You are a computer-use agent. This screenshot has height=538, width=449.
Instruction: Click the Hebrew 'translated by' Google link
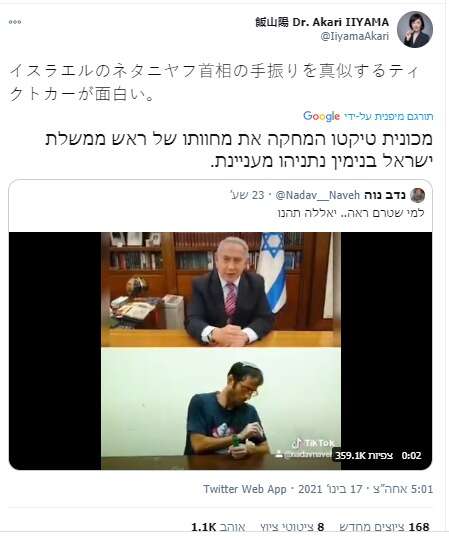[x=388, y=117]
